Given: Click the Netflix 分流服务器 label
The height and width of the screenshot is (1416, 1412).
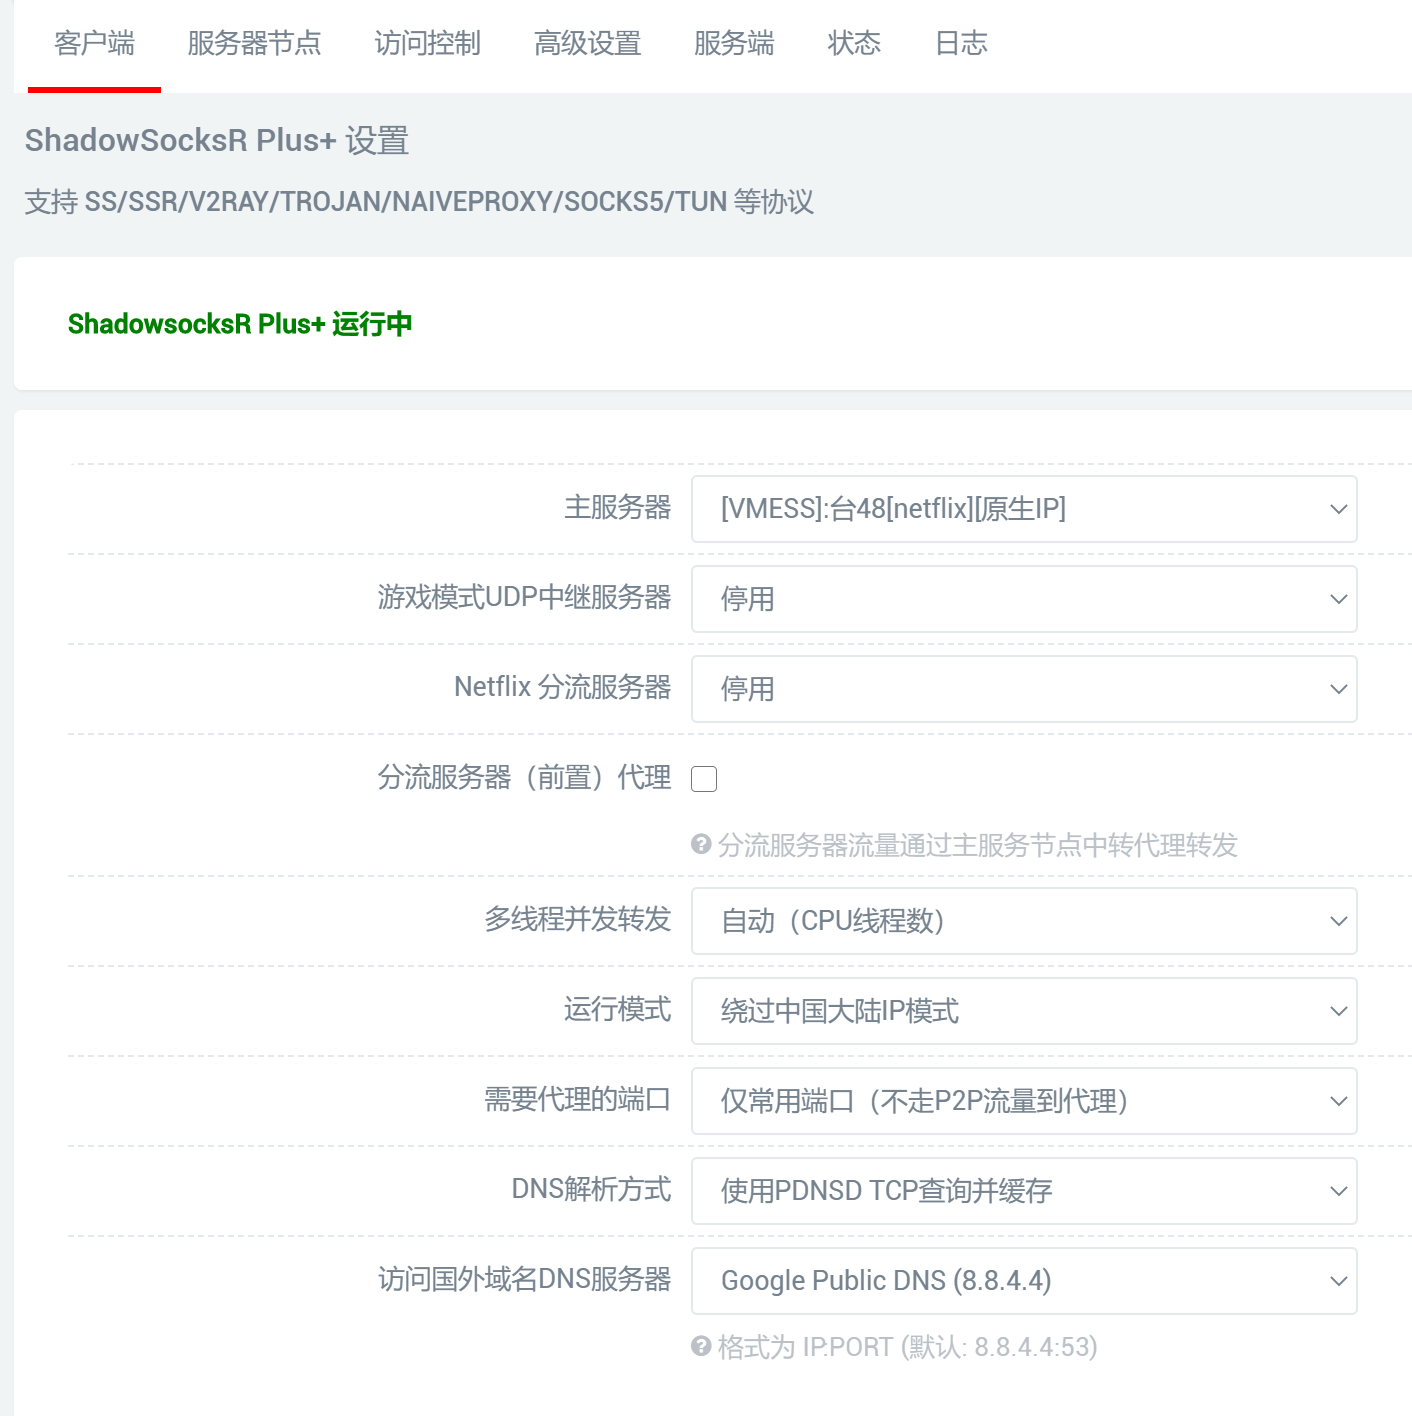Looking at the screenshot, I should (x=563, y=688).
